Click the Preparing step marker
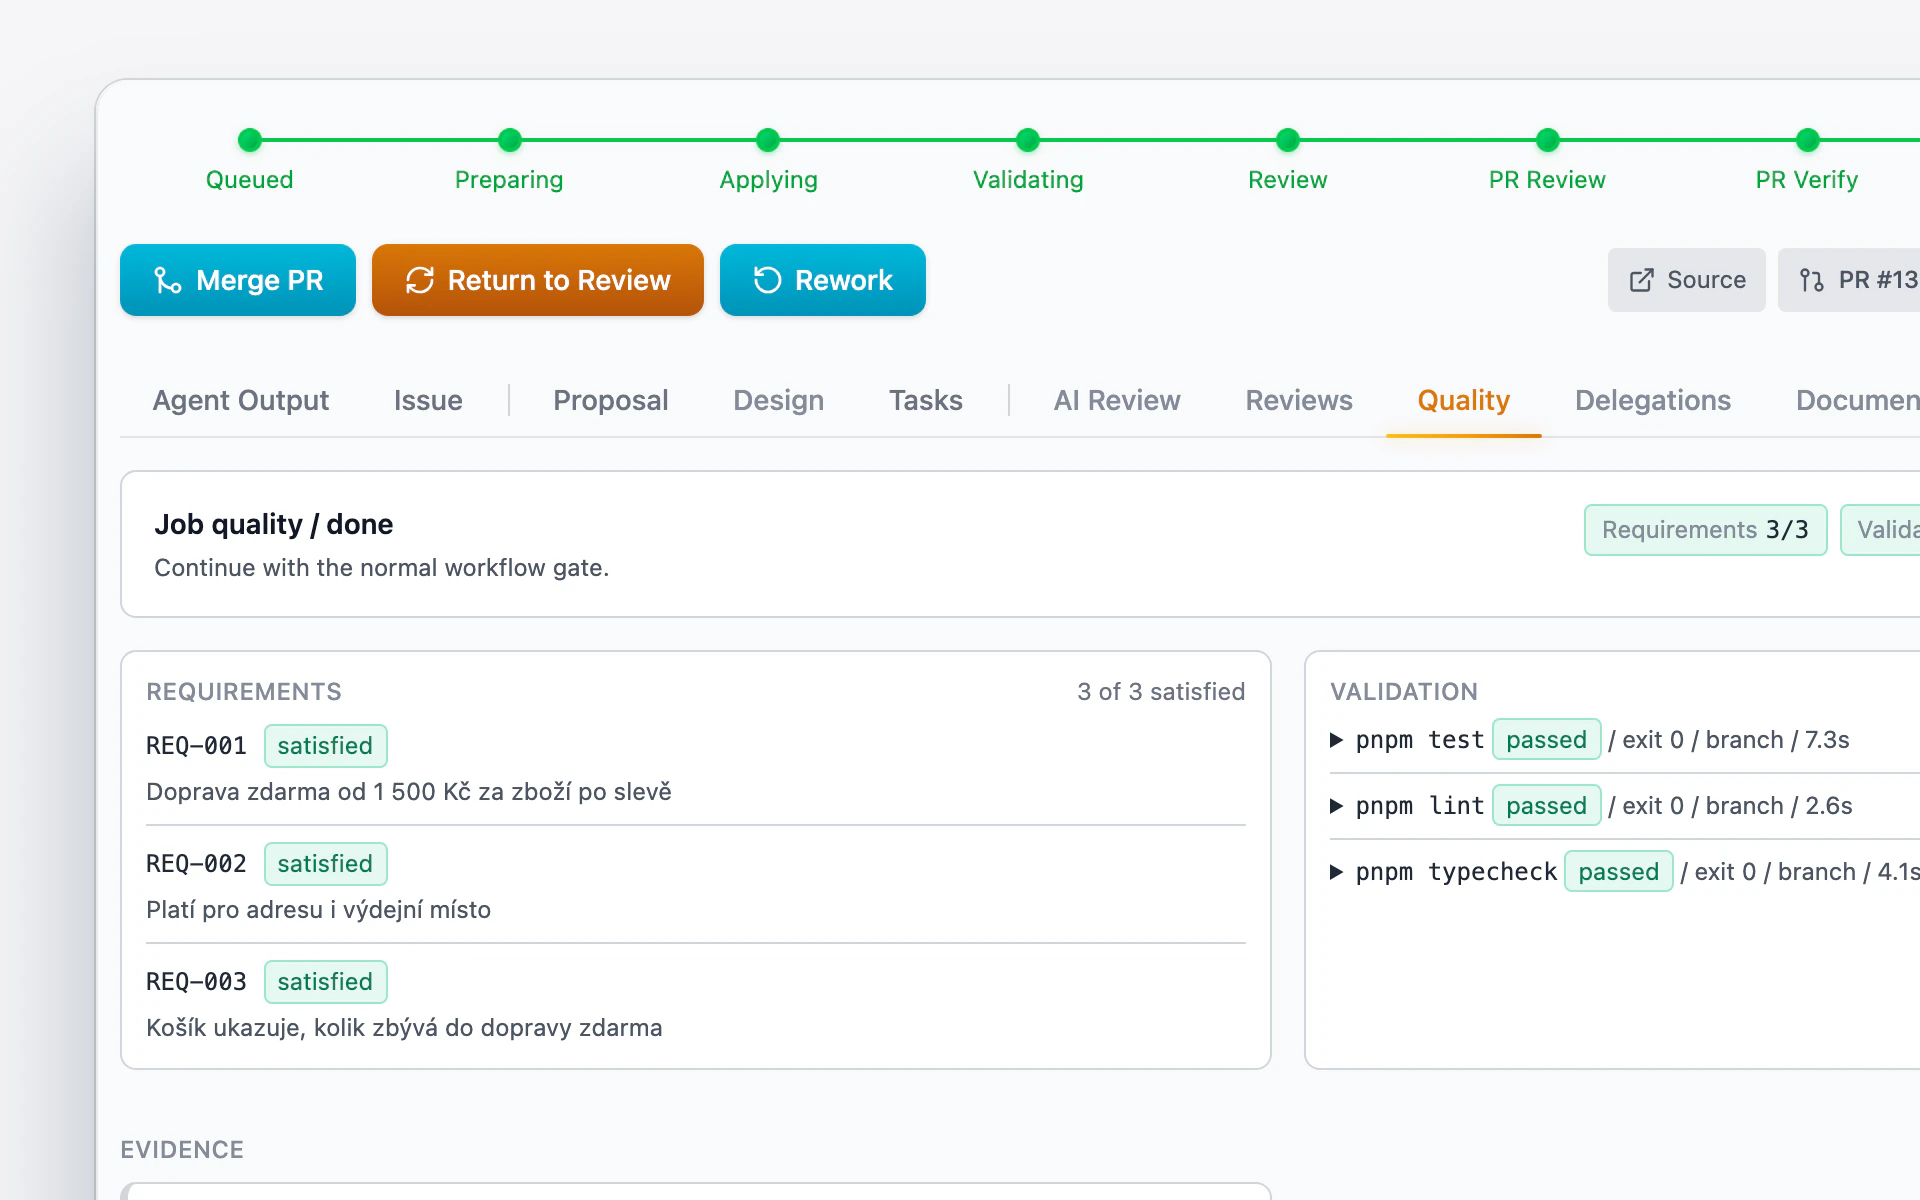Screen dimensions: 1920x1200 (x=510, y=140)
